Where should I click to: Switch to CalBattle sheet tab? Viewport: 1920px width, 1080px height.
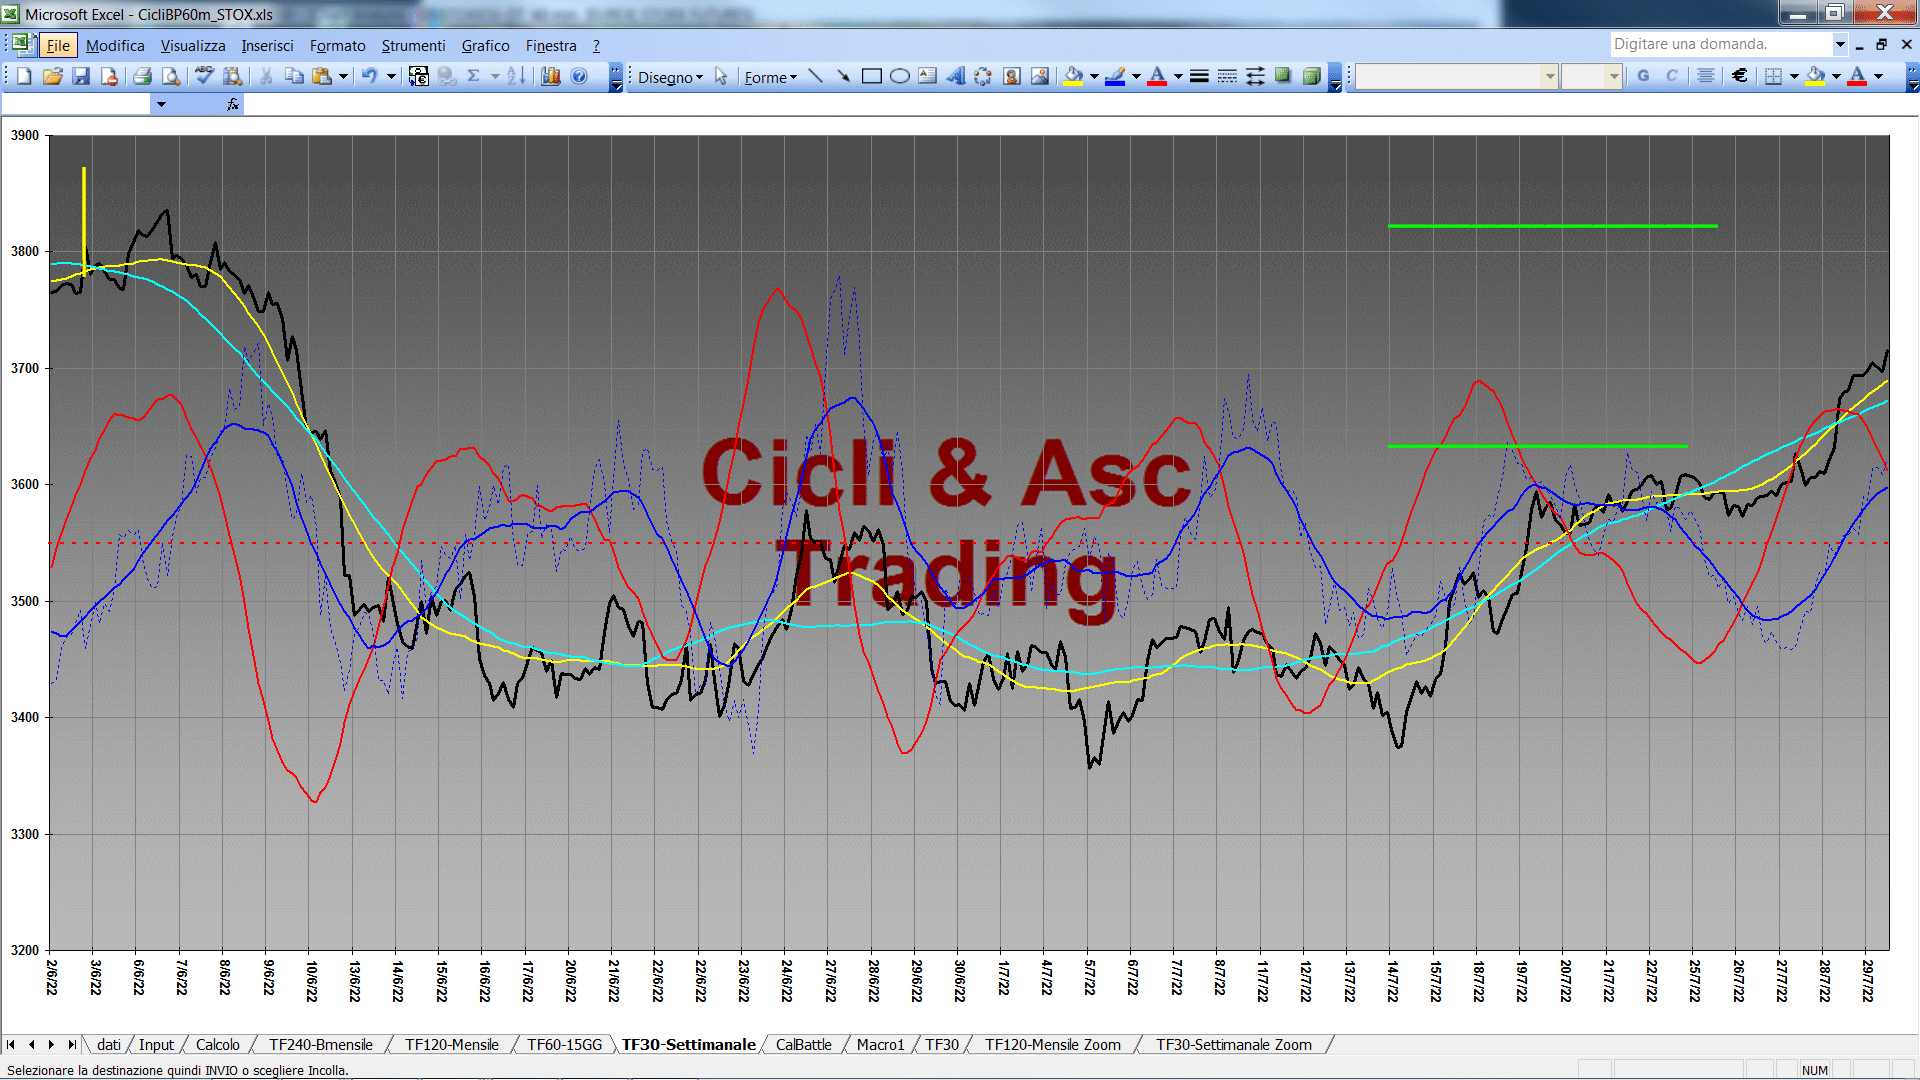pos(803,1044)
